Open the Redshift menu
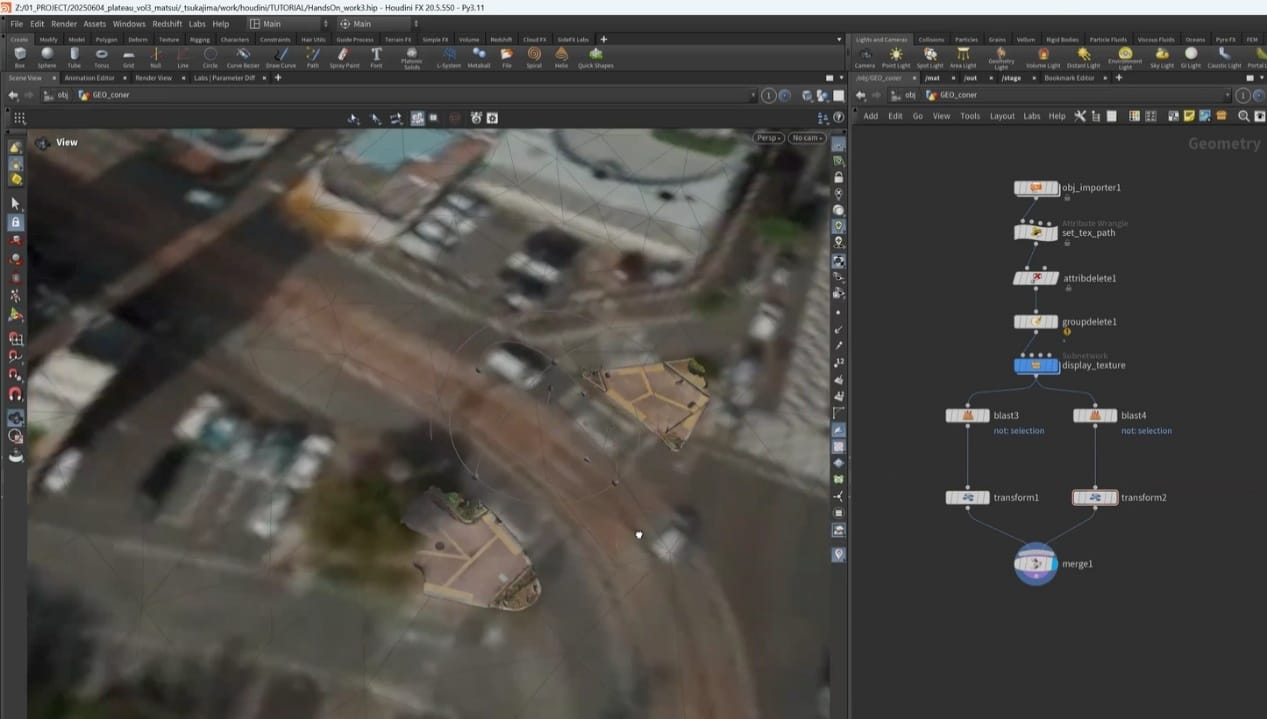Image resolution: width=1267 pixels, height=719 pixels. pyautogui.click(x=167, y=24)
